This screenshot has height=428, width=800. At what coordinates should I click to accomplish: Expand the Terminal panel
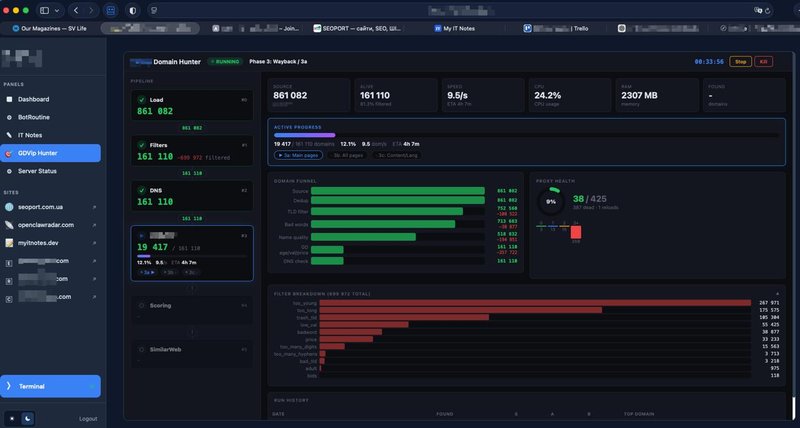click(51, 386)
